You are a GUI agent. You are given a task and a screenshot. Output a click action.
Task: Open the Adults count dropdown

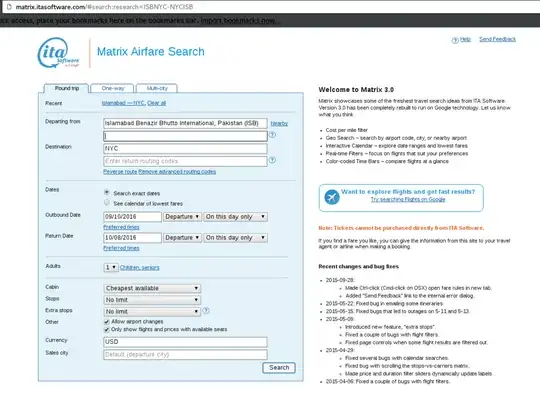pos(111,267)
